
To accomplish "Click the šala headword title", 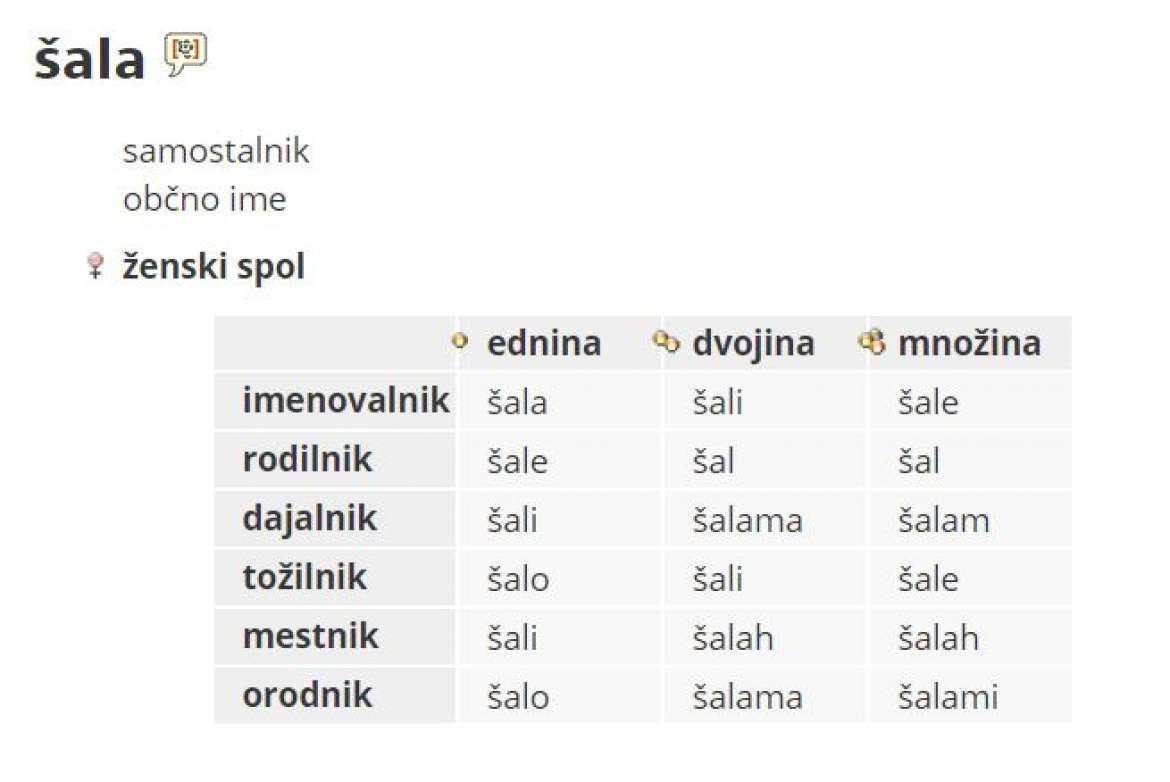I will click(x=90, y=58).
